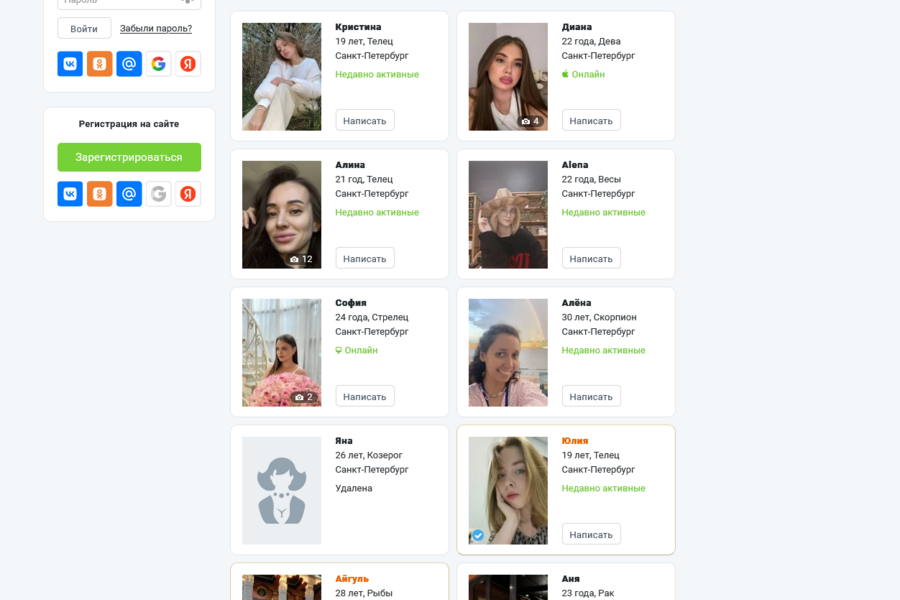
Task: Open the profile name Alena
Action: [575, 165]
